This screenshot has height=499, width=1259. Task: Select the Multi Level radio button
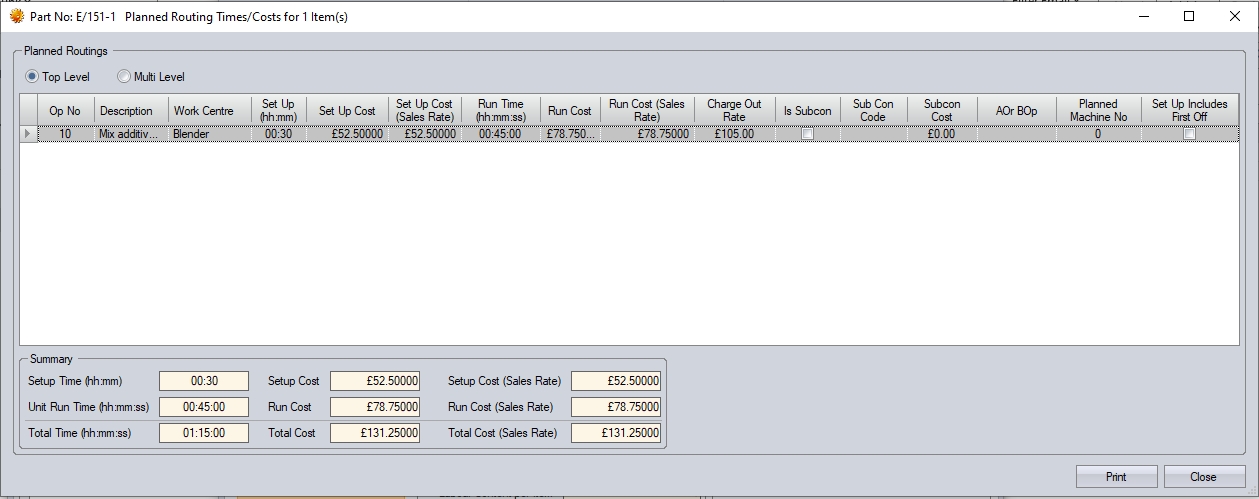coord(124,77)
